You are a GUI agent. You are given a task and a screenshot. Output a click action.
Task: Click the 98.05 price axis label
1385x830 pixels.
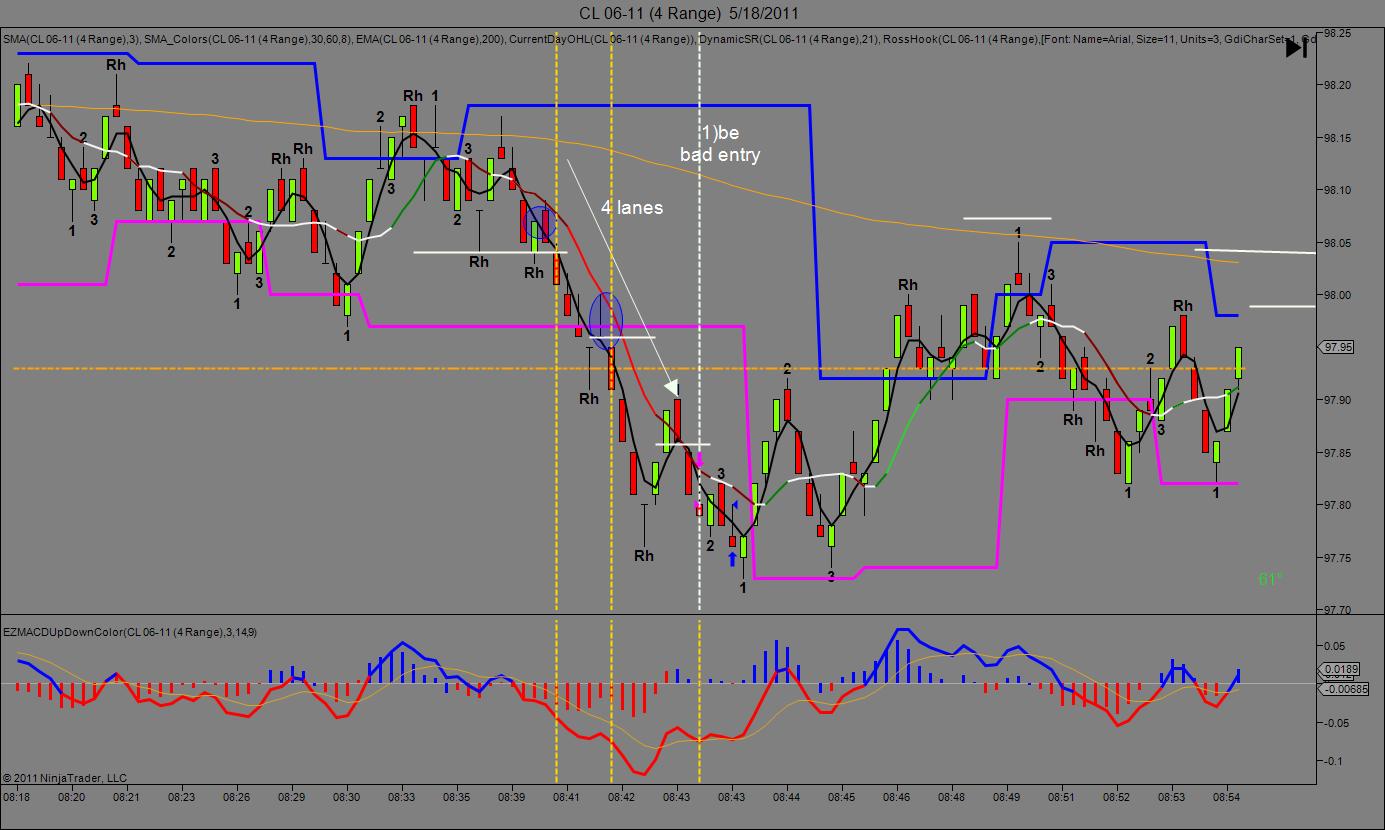pos(1338,243)
